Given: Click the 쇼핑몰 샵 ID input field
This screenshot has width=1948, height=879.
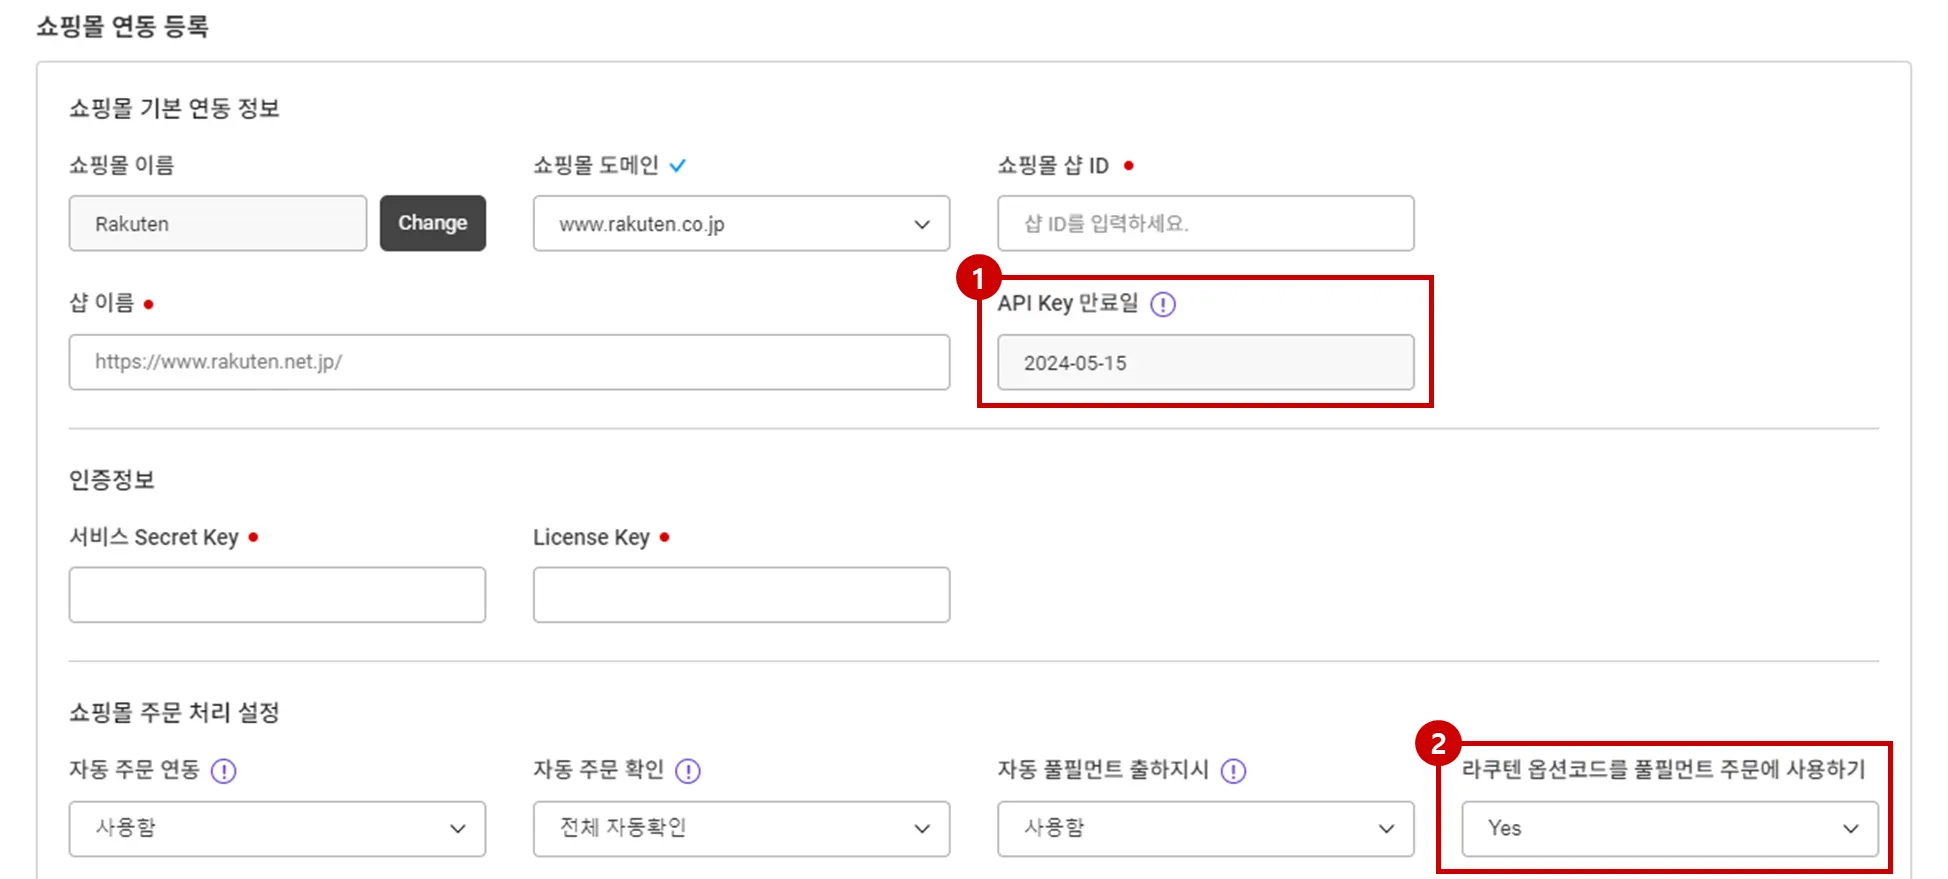Looking at the screenshot, I should click(x=1205, y=224).
